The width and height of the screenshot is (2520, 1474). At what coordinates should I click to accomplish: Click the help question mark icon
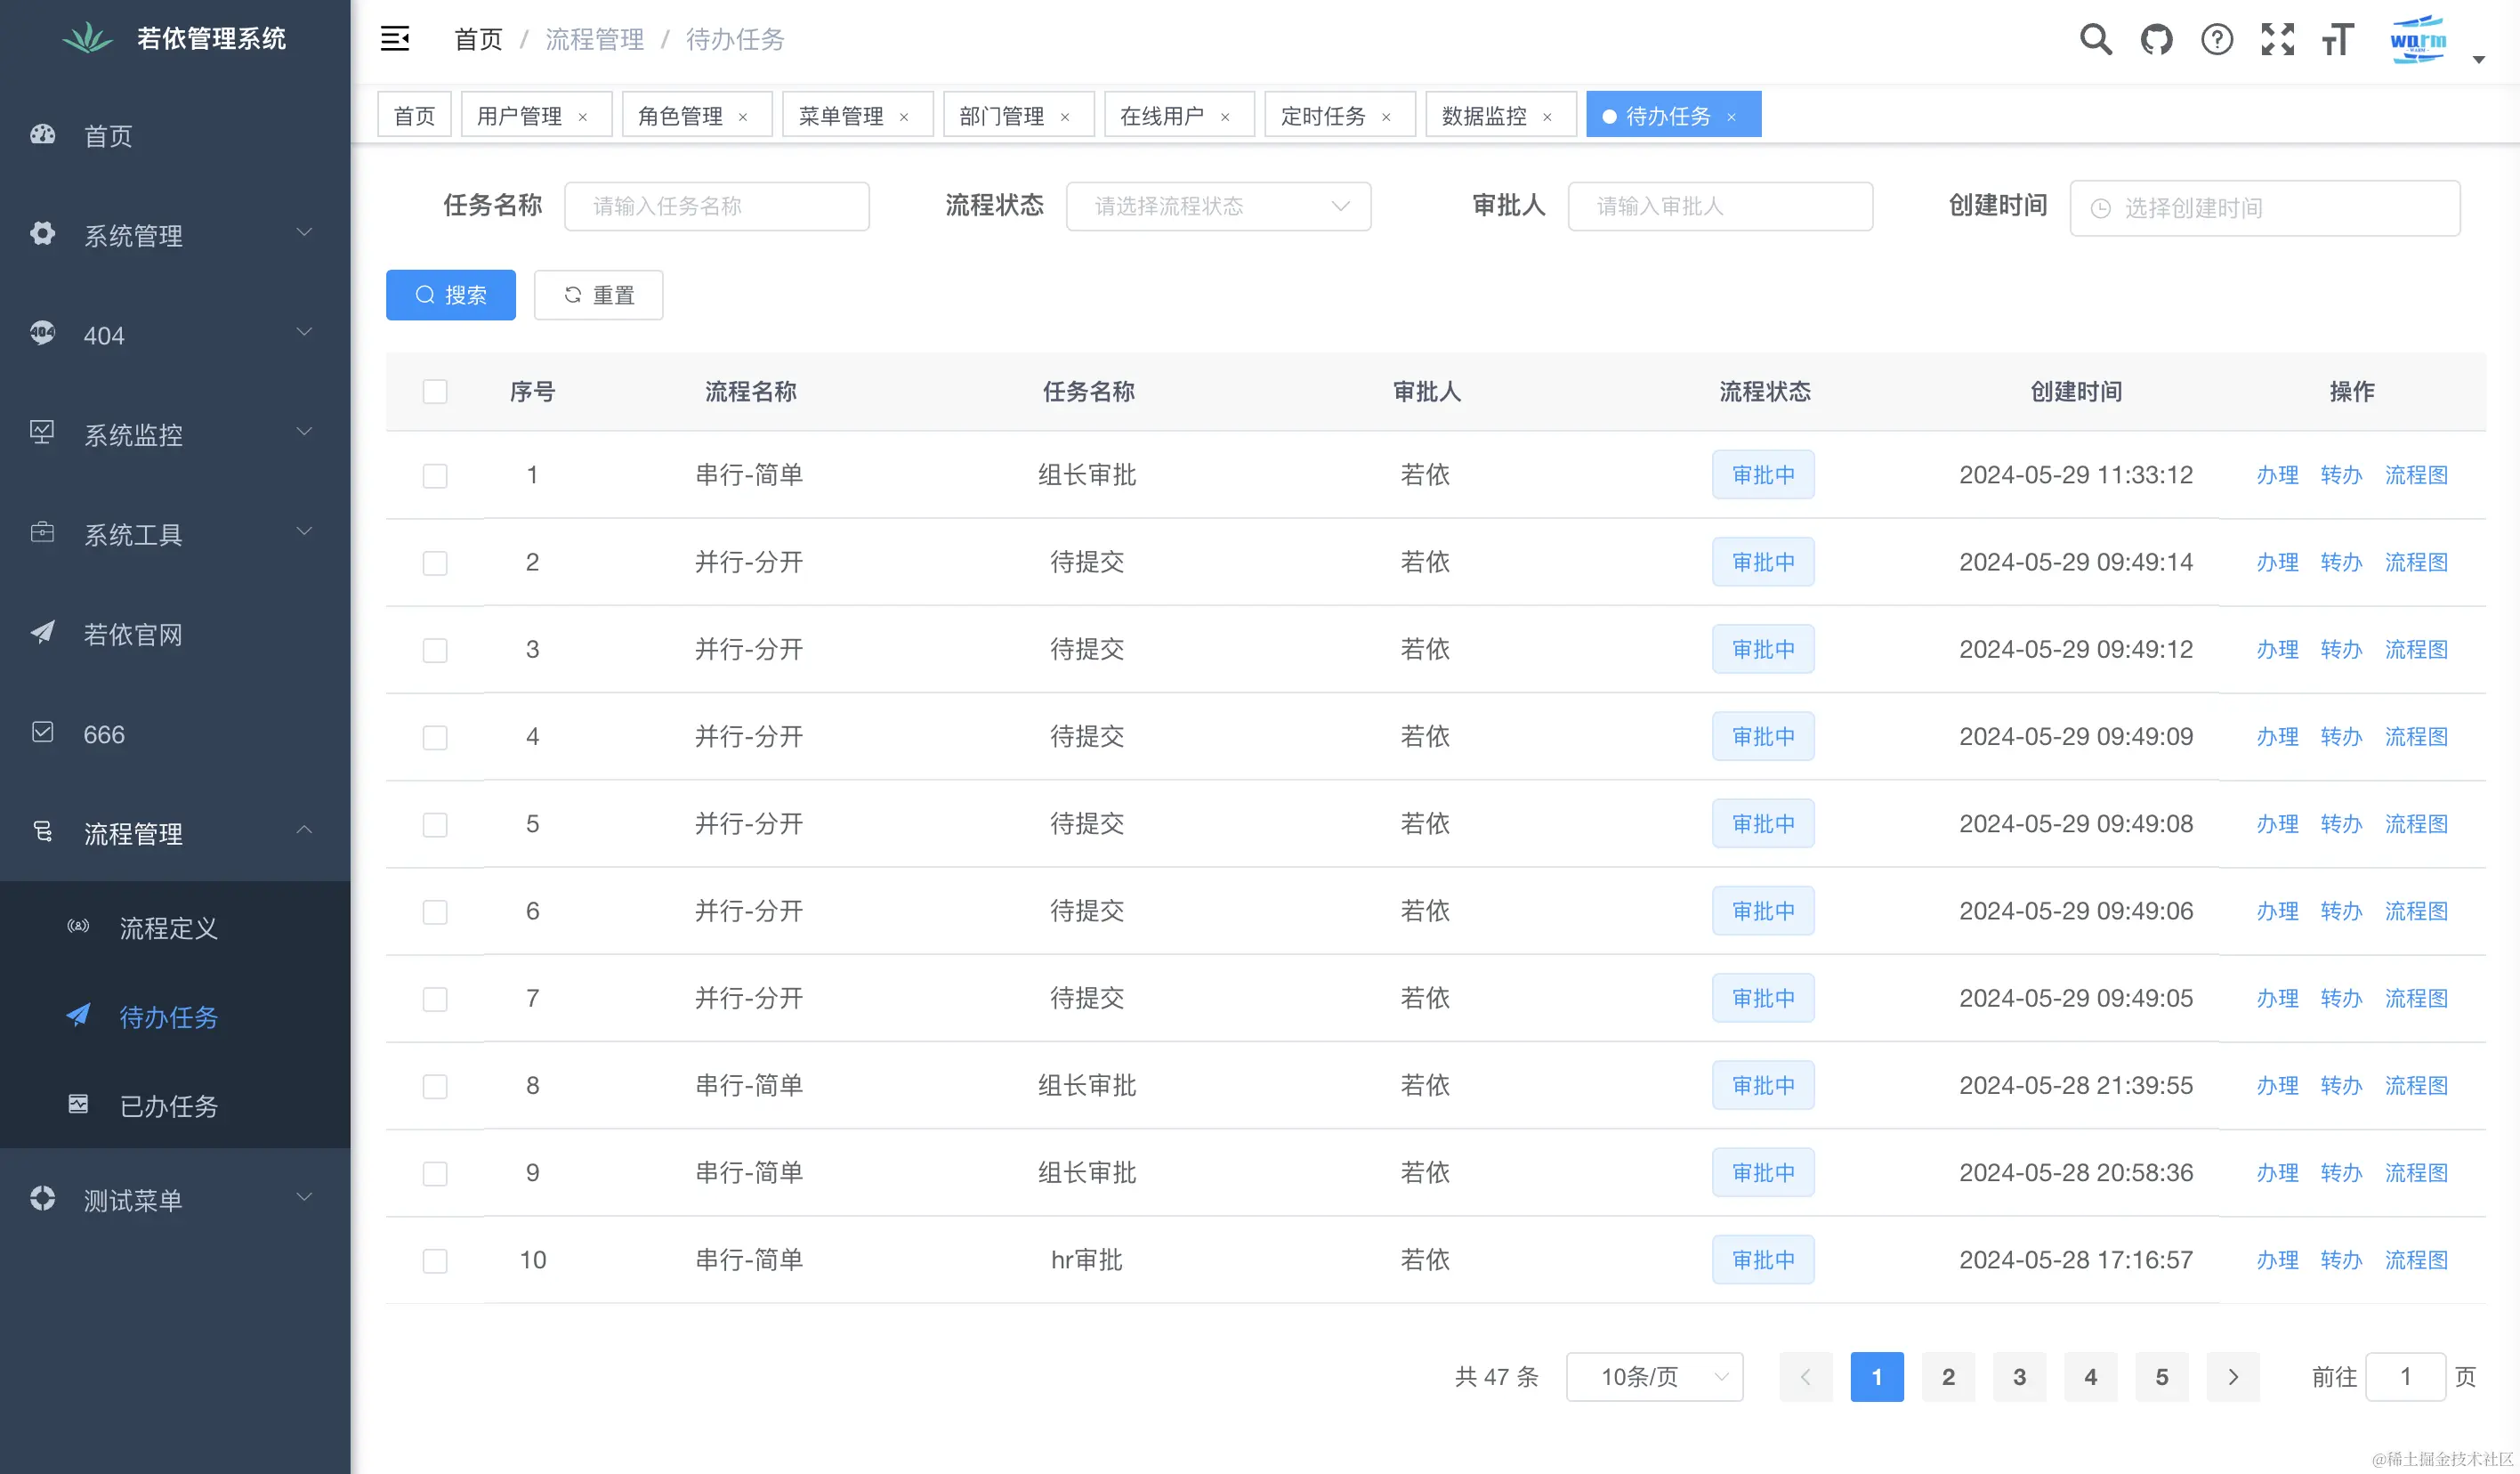coord(2216,40)
